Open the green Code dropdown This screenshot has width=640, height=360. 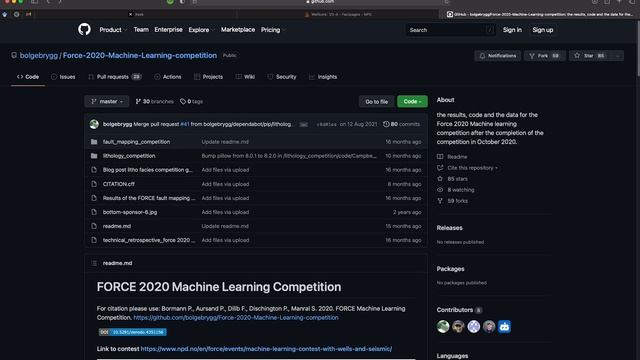pos(412,101)
